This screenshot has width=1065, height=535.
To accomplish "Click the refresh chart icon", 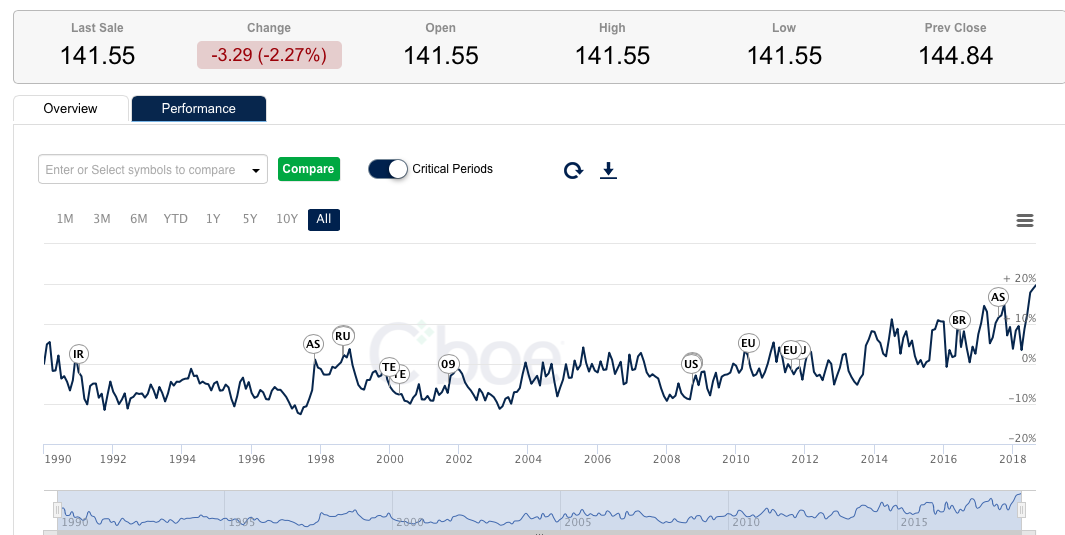I will 573,170.
